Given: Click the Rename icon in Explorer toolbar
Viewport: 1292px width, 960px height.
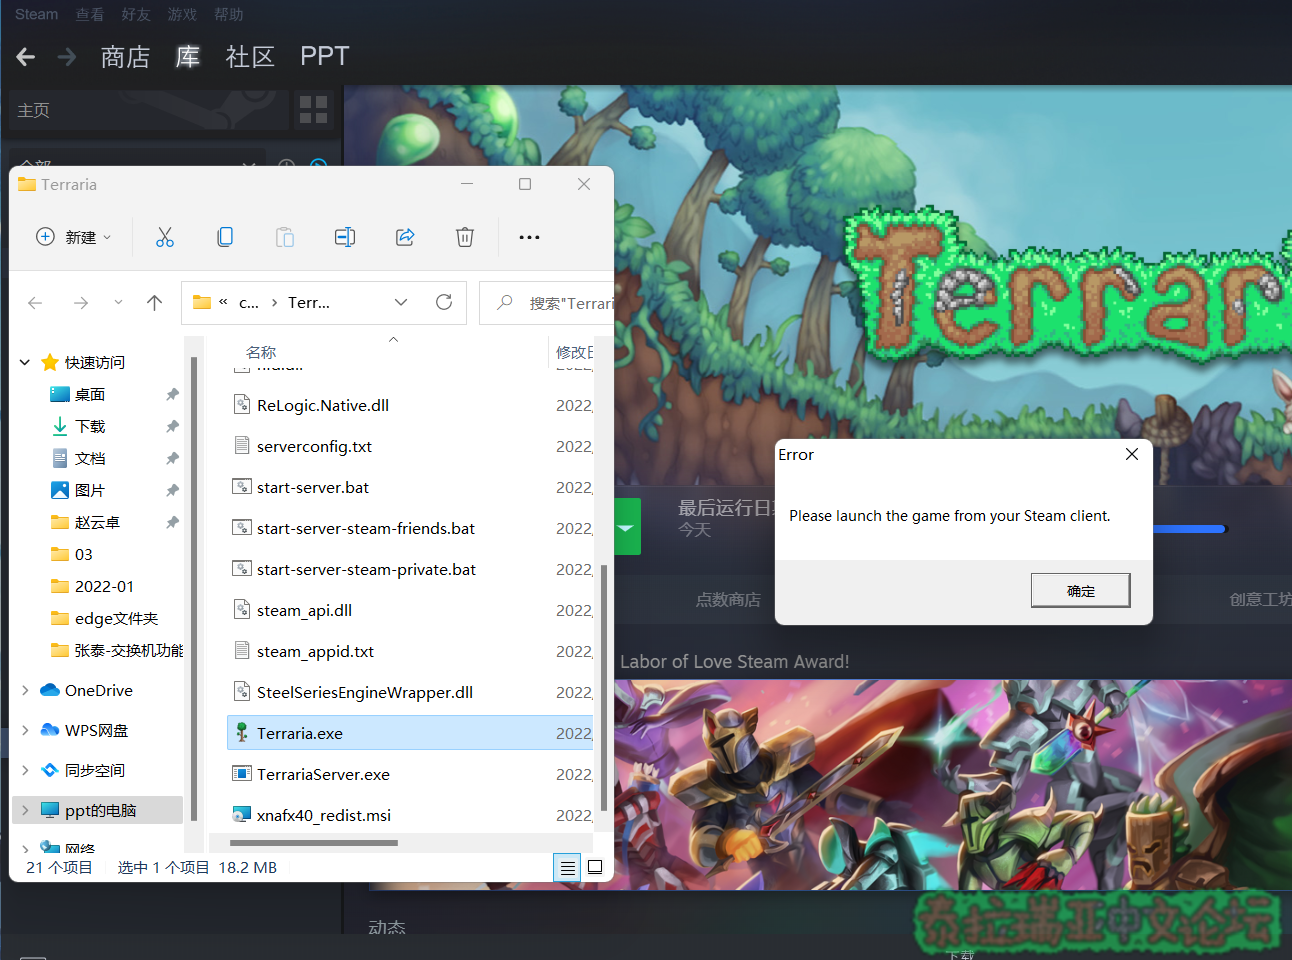Looking at the screenshot, I should coord(345,237).
